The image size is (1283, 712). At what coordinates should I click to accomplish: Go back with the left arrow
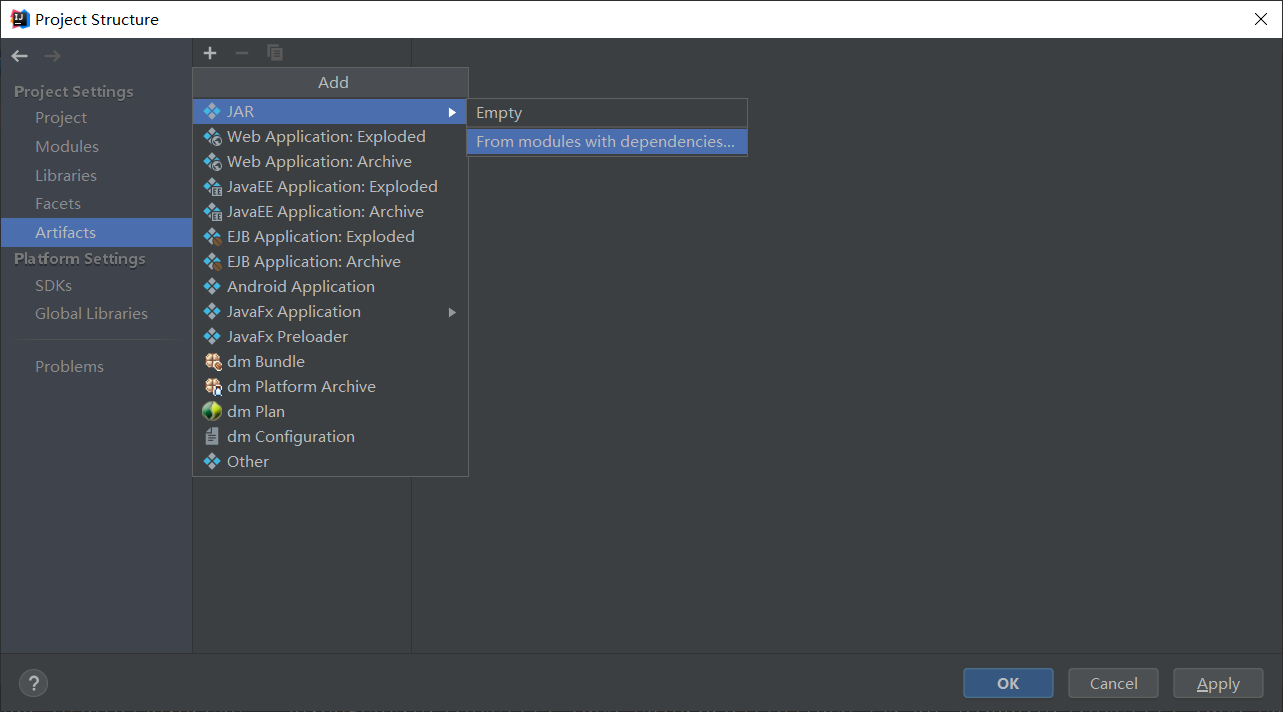19,56
